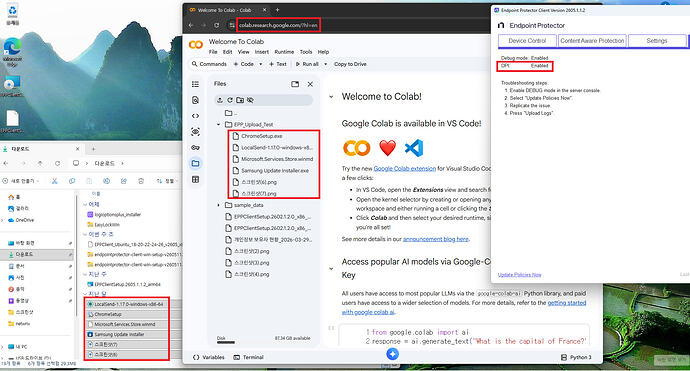Open the Recycle Bin desktop icon
This screenshot has width=690, height=371.
tap(12, 15)
